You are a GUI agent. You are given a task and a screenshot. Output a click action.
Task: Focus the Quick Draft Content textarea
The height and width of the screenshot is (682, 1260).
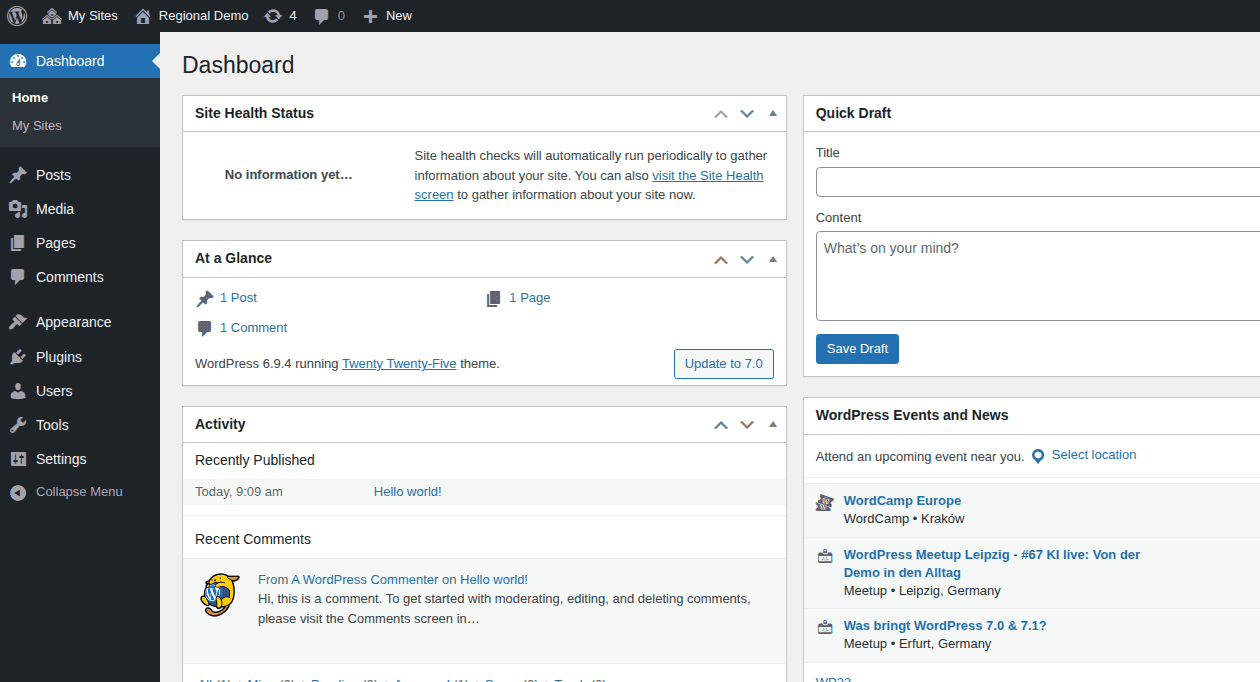tap(1038, 275)
